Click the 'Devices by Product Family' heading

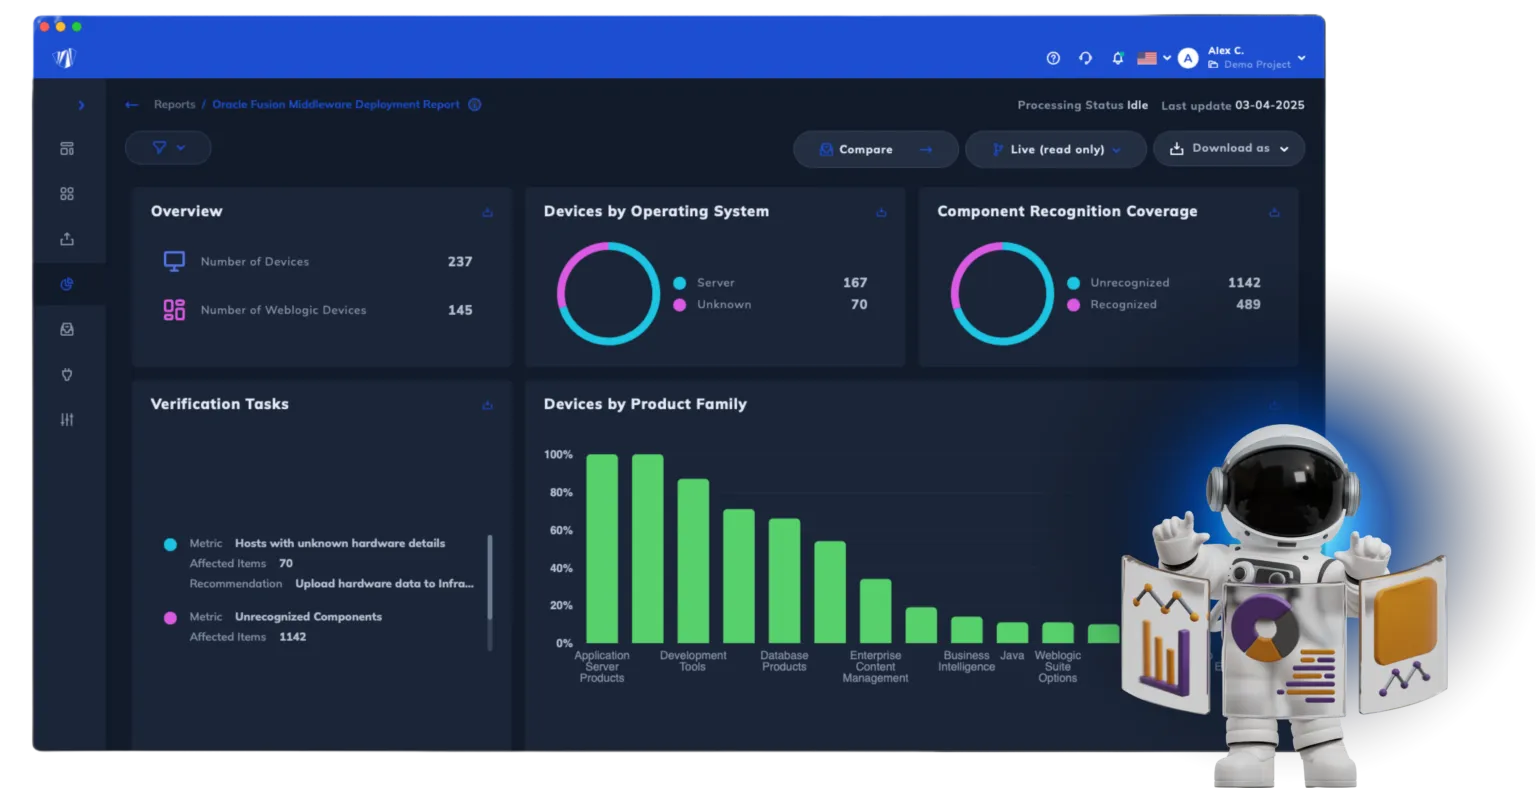click(x=645, y=404)
